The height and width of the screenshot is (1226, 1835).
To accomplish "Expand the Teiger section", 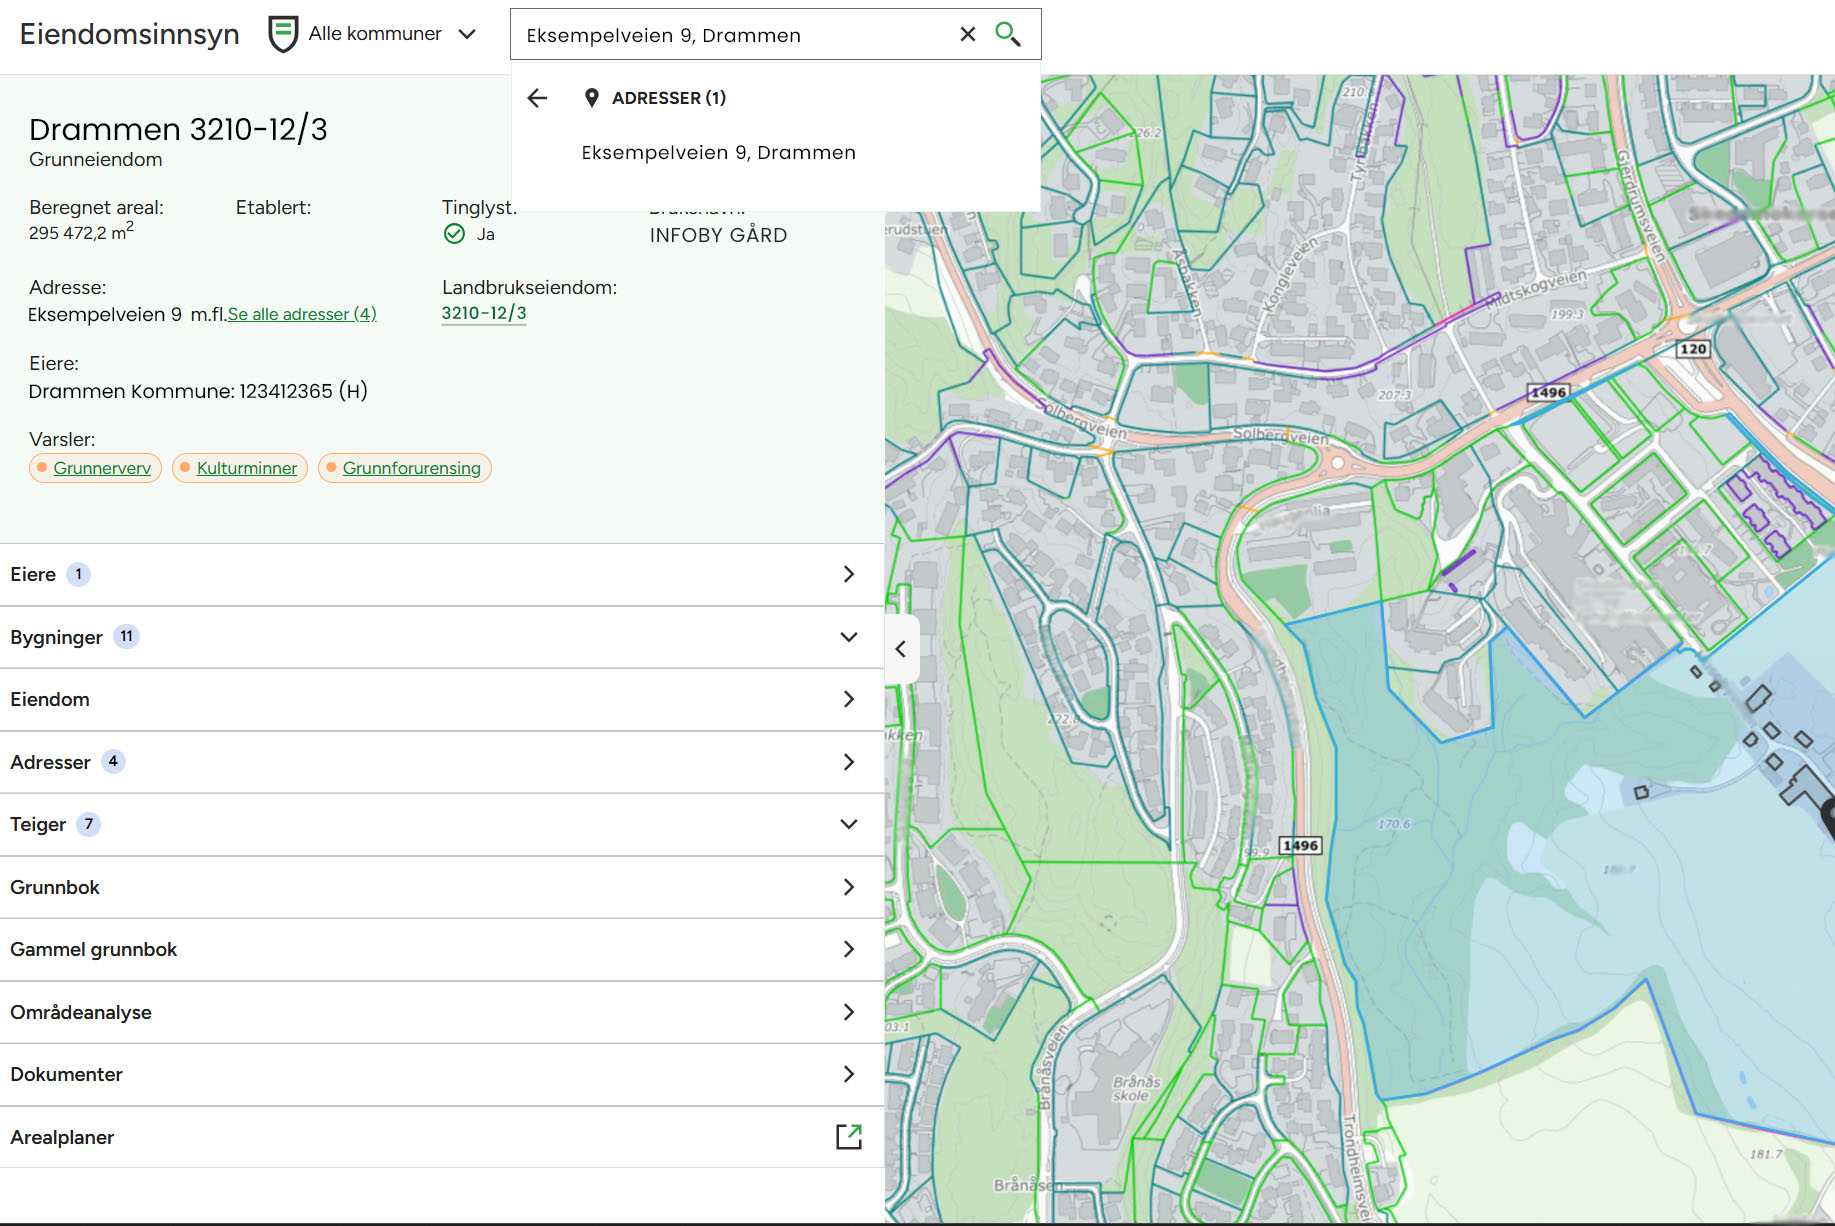I will 442,825.
